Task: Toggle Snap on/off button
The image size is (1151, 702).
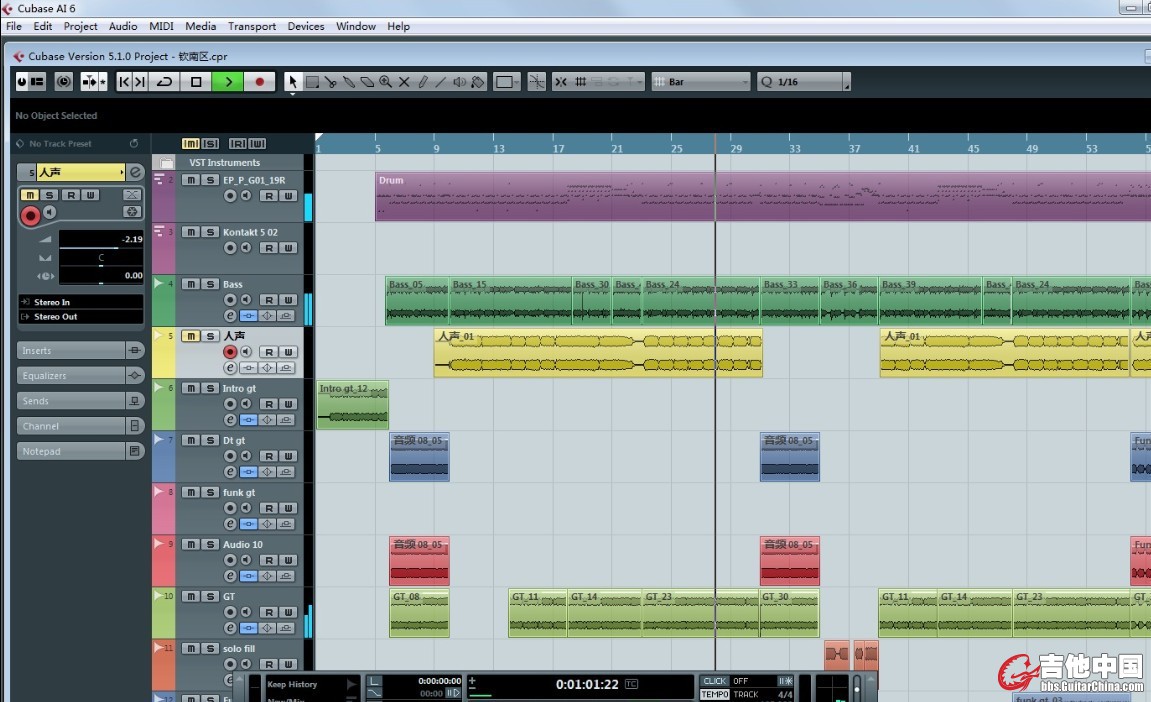Action: [x=561, y=82]
